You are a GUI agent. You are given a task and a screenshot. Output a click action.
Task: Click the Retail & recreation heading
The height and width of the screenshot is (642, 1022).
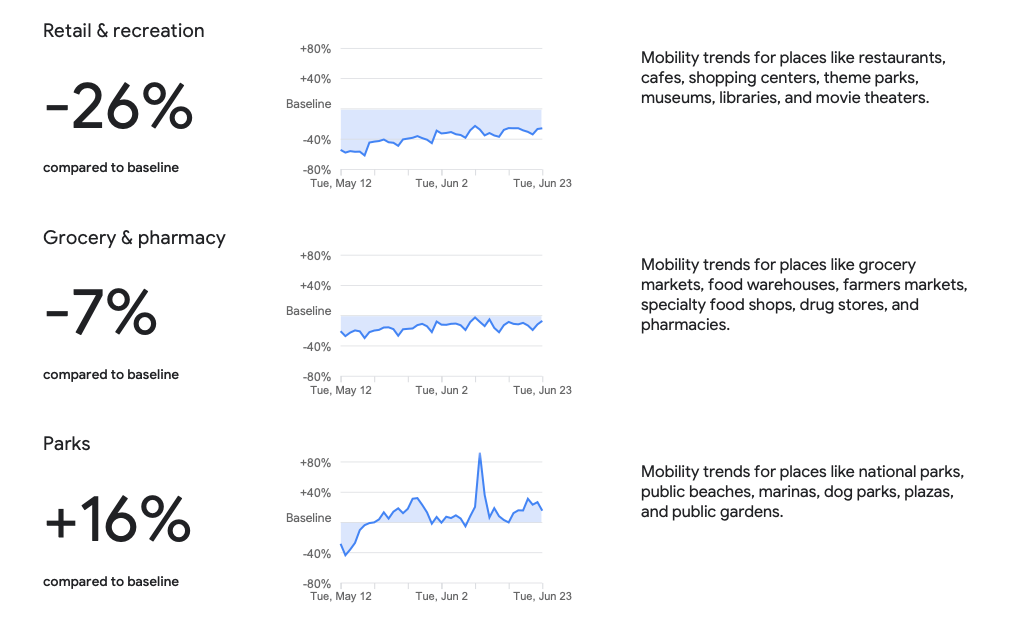click(x=123, y=31)
